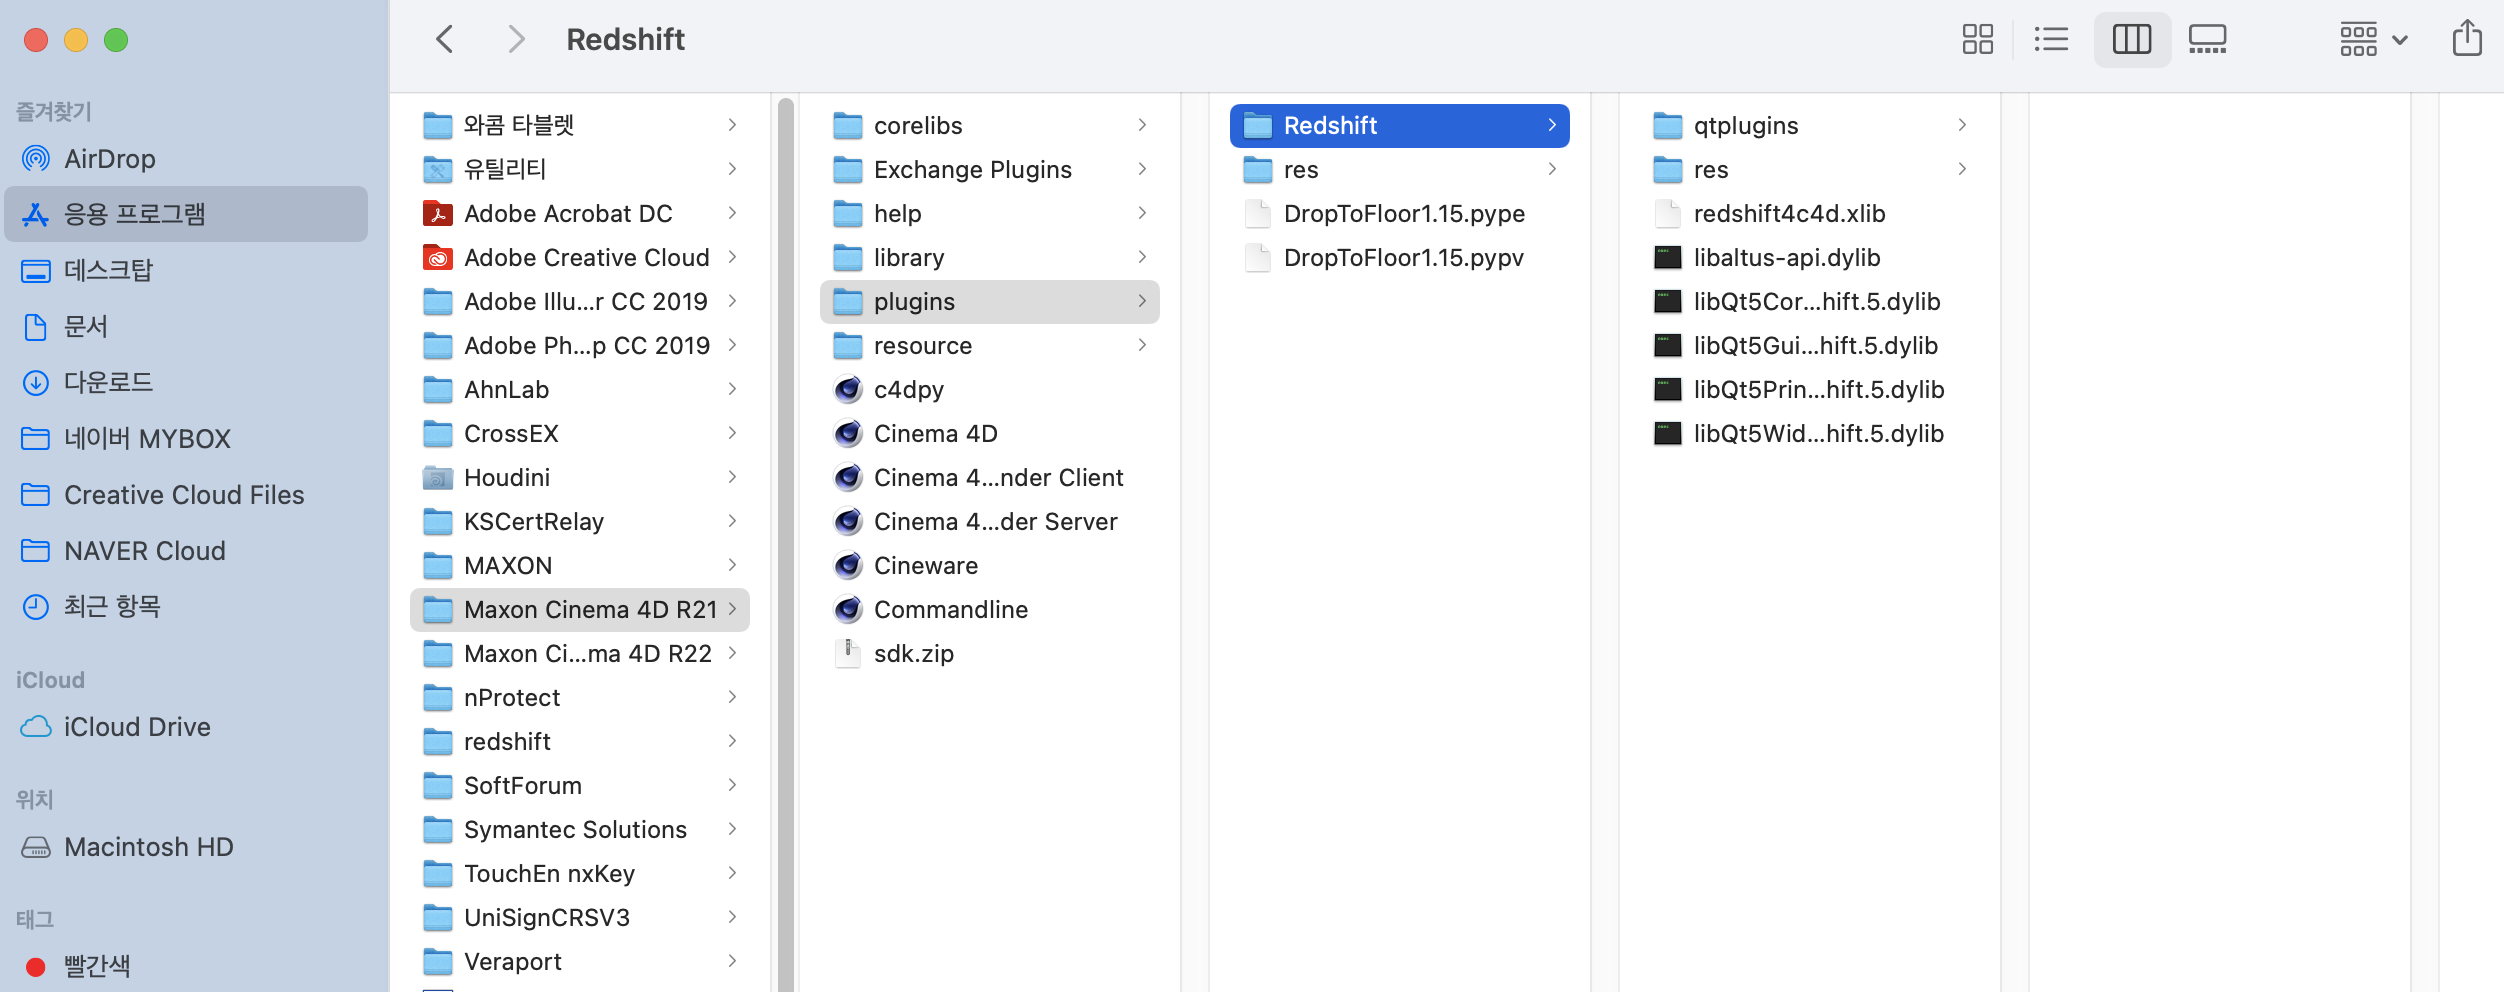The width and height of the screenshot is (2504, 992).
Task: Select the Adobe Creative Cloud icon
Action: pos(438,257)
